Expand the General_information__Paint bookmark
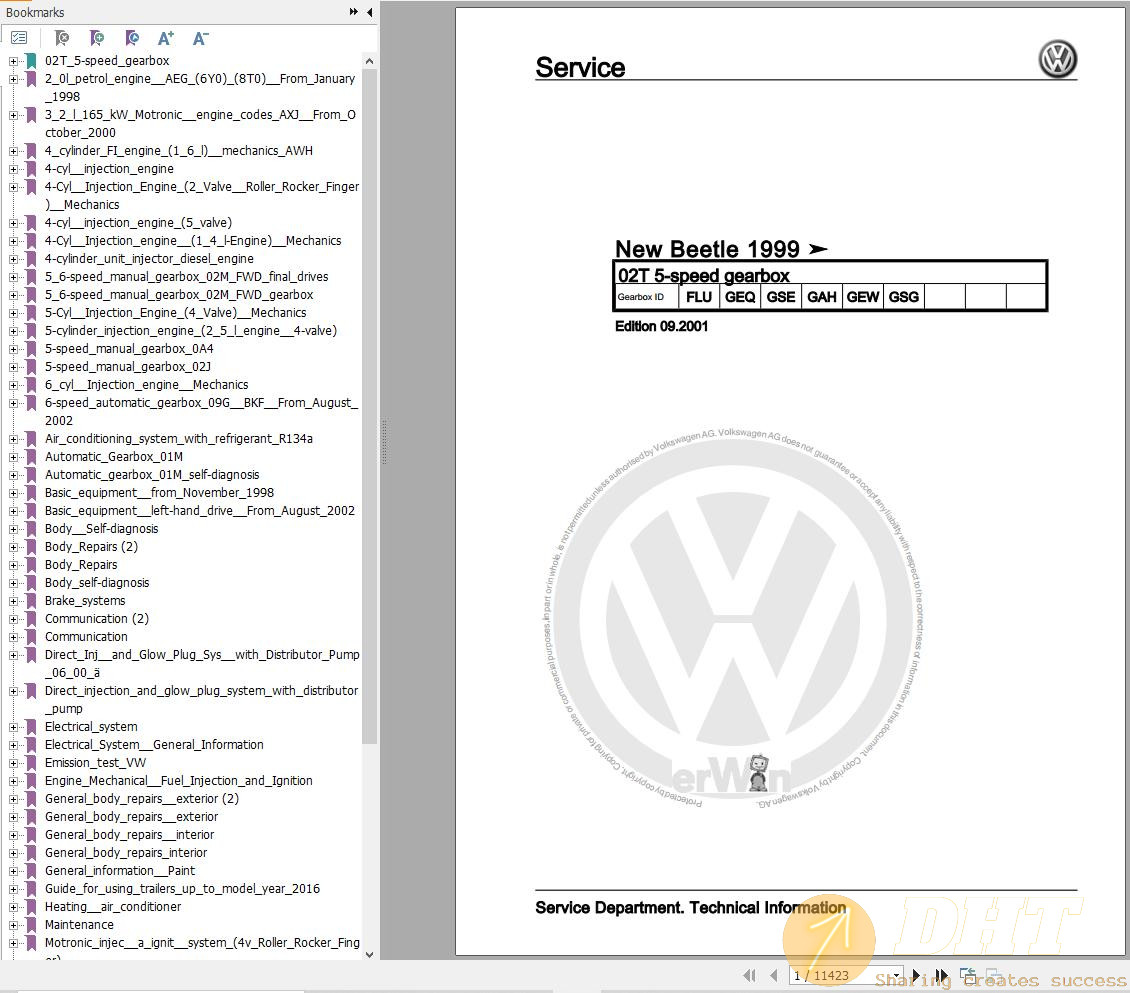1130x993 pixels. (x=13, y=872)
